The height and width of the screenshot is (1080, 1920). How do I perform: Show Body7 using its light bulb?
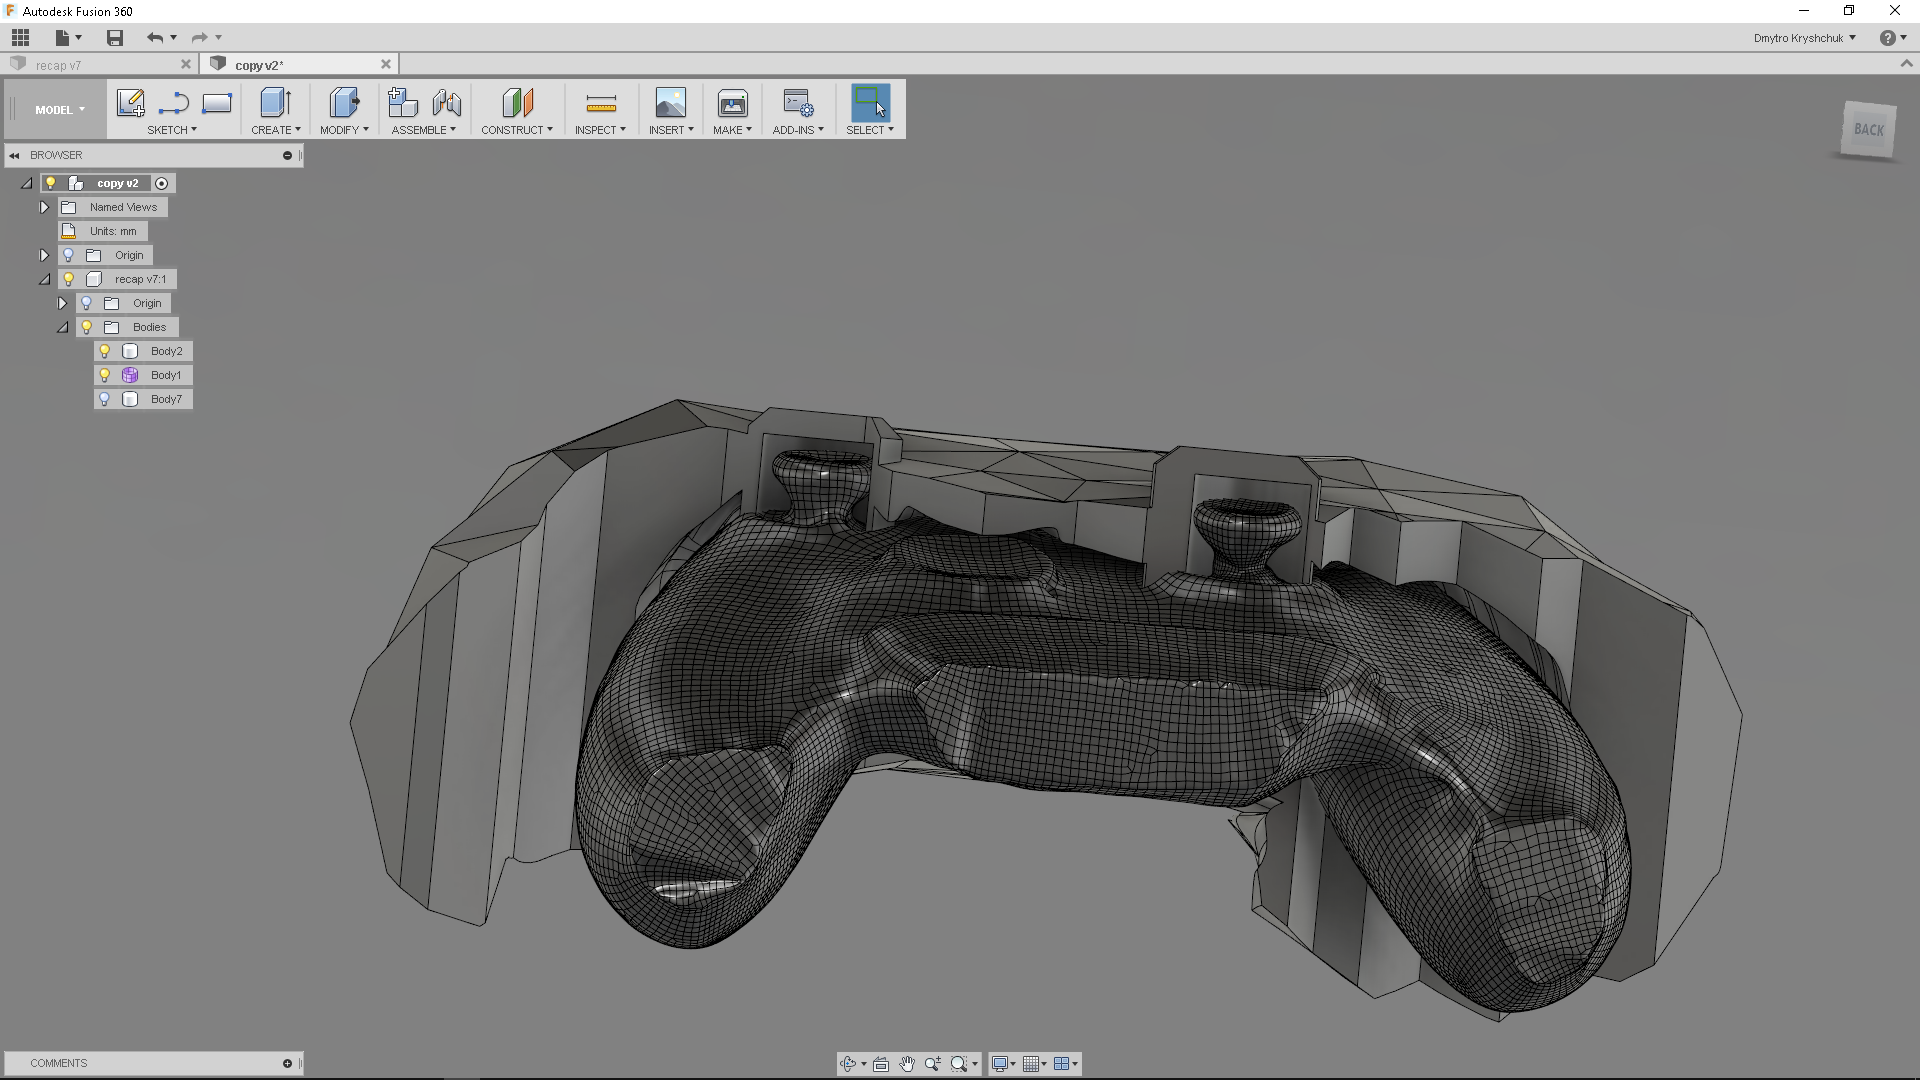tap(105, 399)
